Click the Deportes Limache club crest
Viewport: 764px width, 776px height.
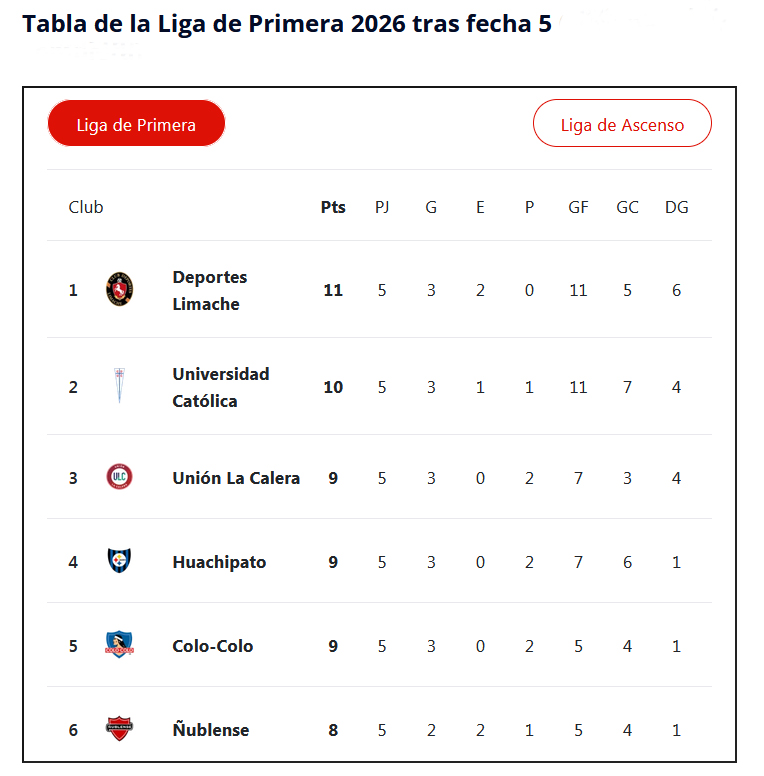coord(120,290)
